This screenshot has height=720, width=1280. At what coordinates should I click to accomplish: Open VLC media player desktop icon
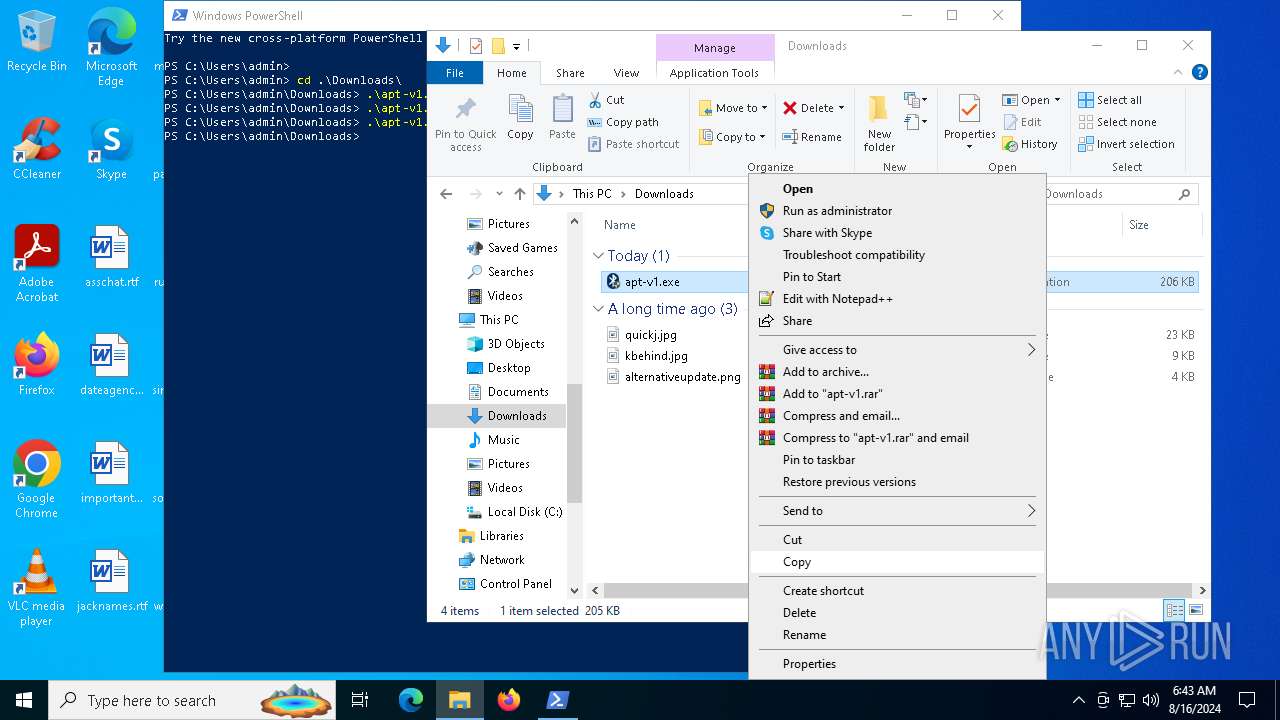tap(36, 588)
